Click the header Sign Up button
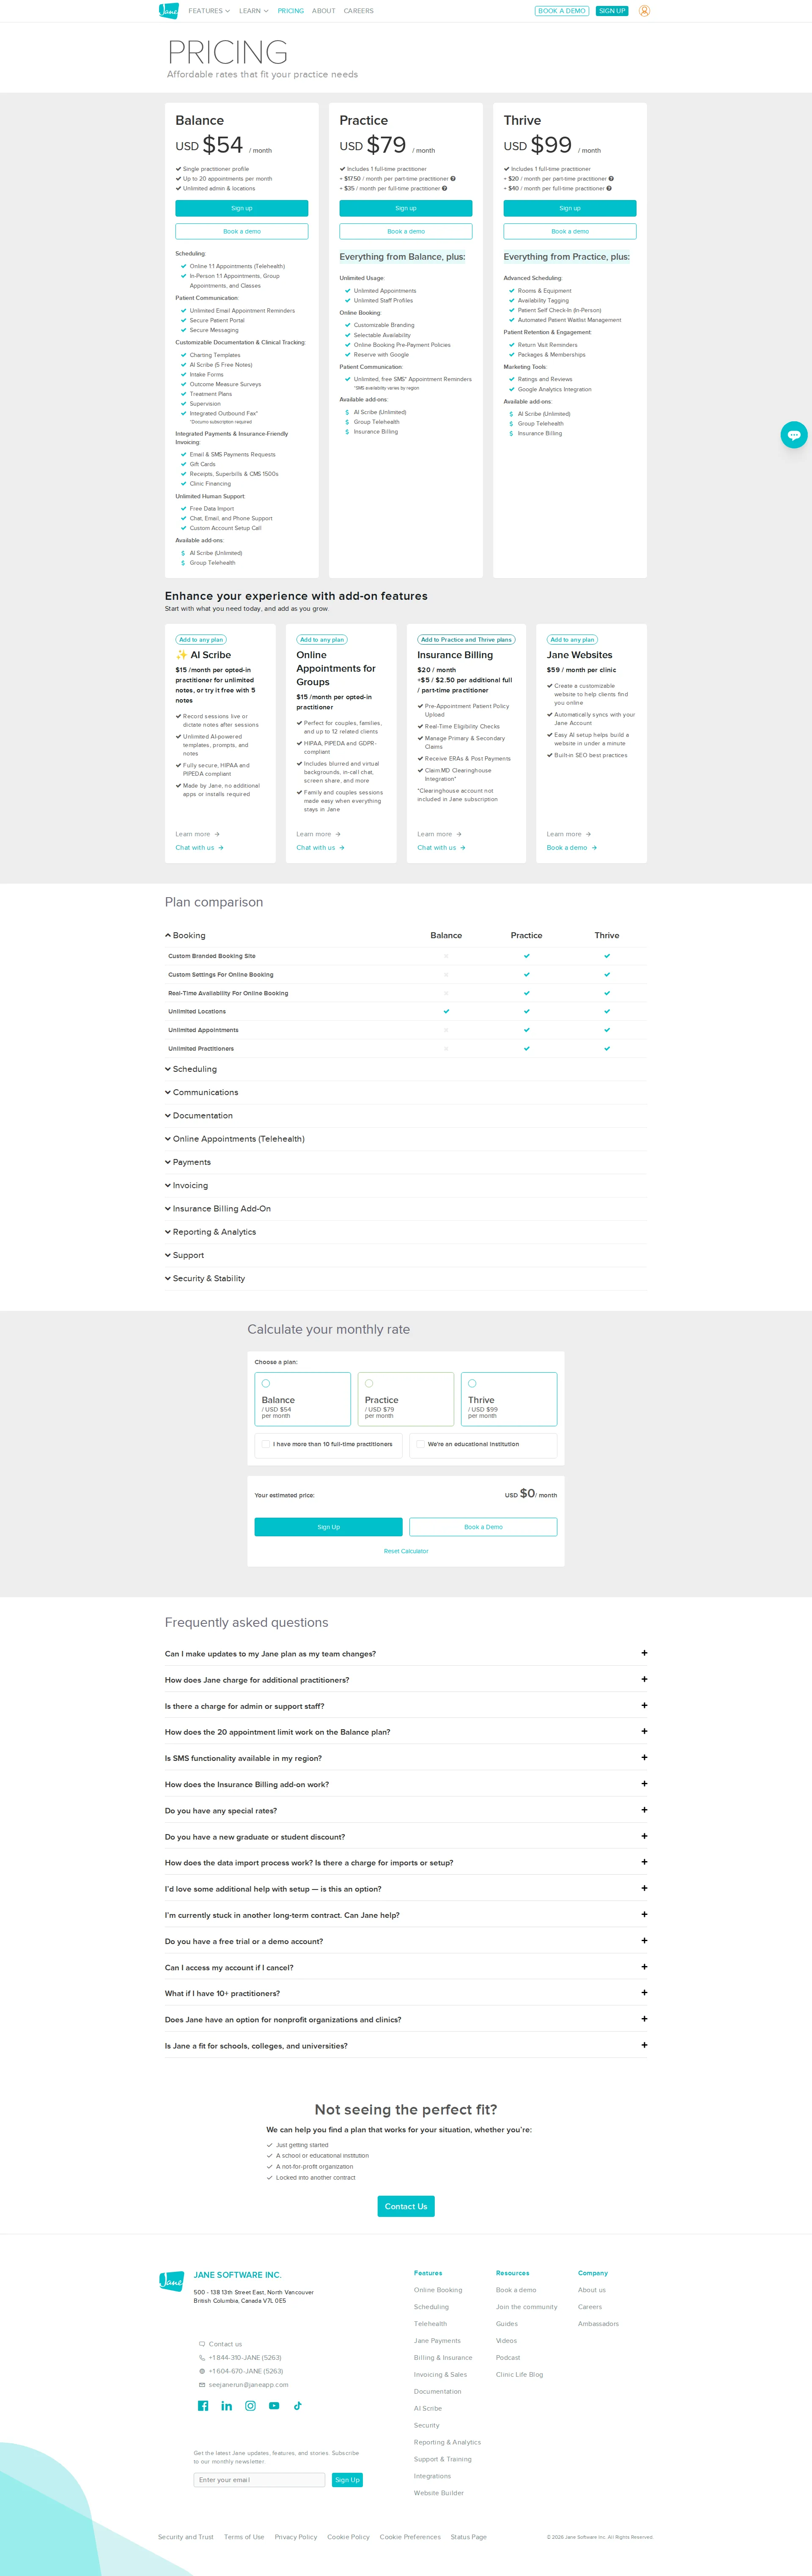Viewport: 812px width, 2576px height. click(612, 11)
